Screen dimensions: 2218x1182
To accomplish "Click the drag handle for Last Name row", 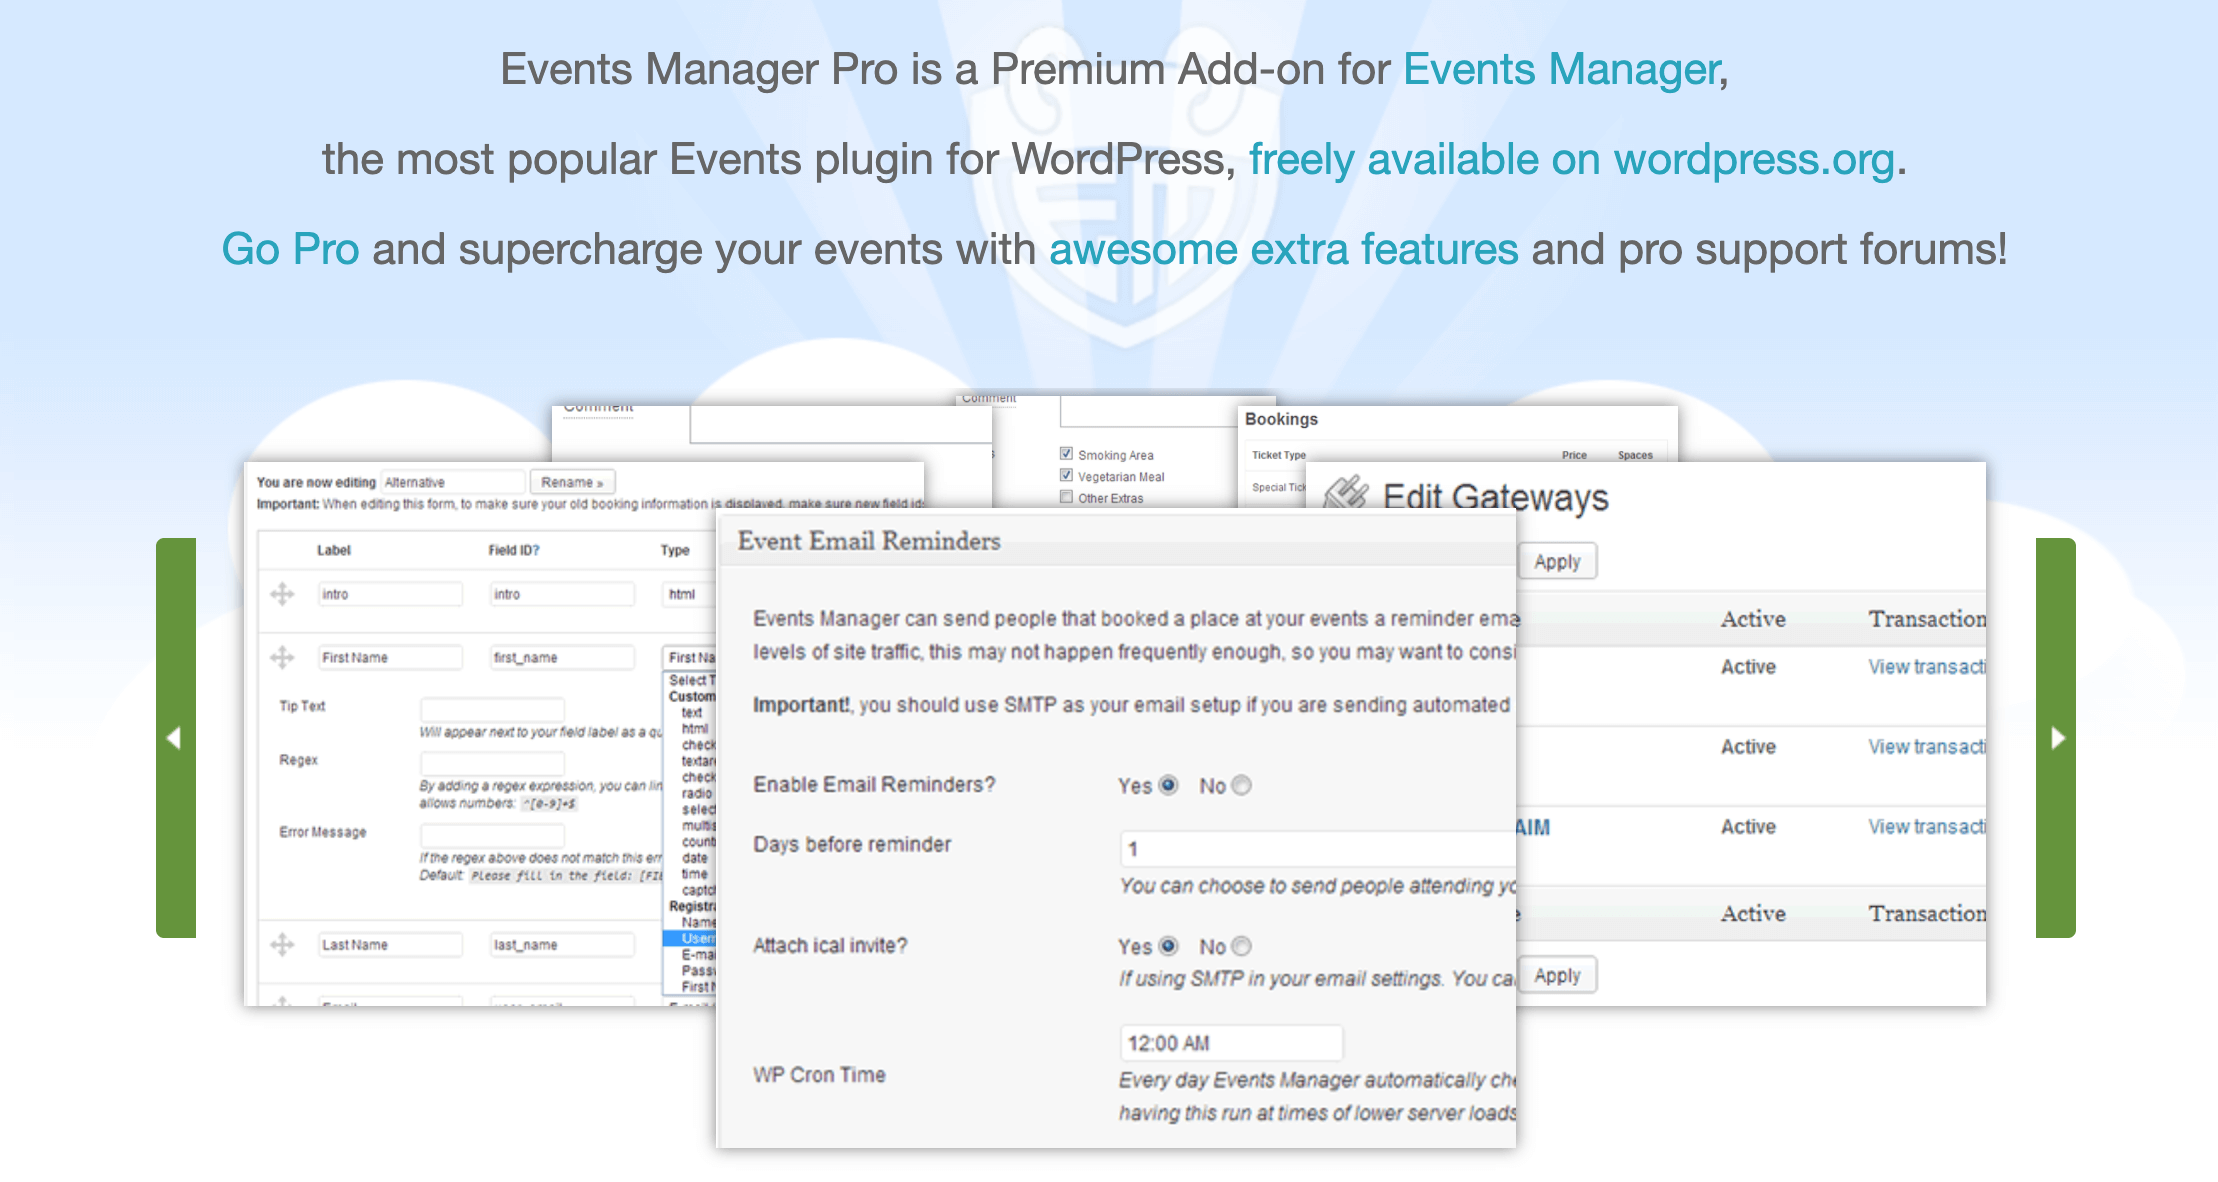I will click(x=282, y=944).
